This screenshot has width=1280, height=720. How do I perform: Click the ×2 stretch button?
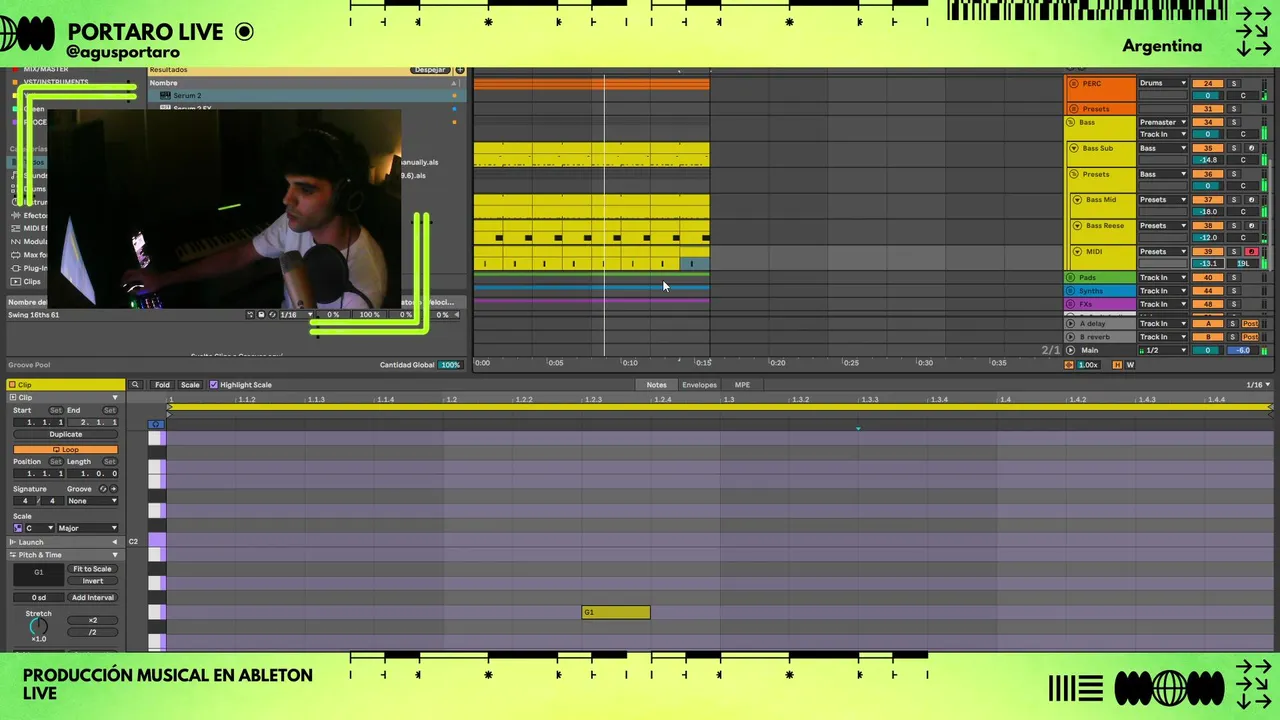pos(92,620)
